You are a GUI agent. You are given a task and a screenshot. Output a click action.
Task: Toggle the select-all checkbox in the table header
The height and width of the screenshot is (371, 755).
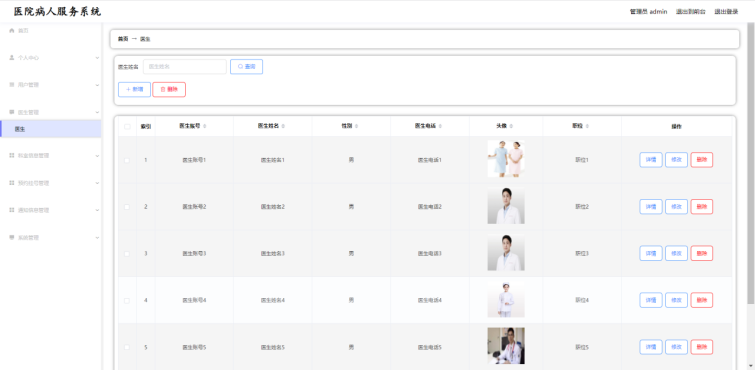127,127
